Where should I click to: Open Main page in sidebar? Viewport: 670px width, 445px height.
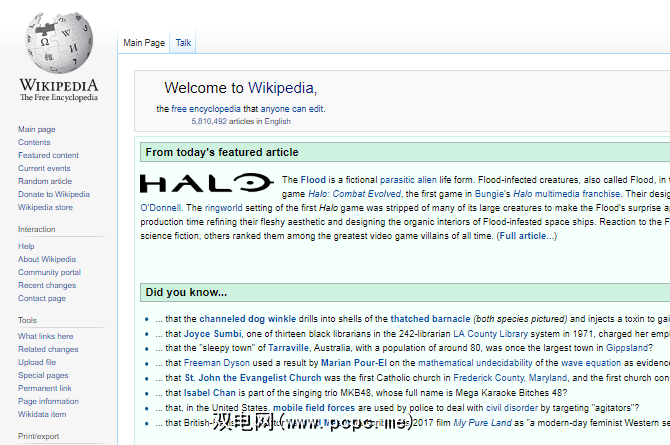(x=37, y=129)
